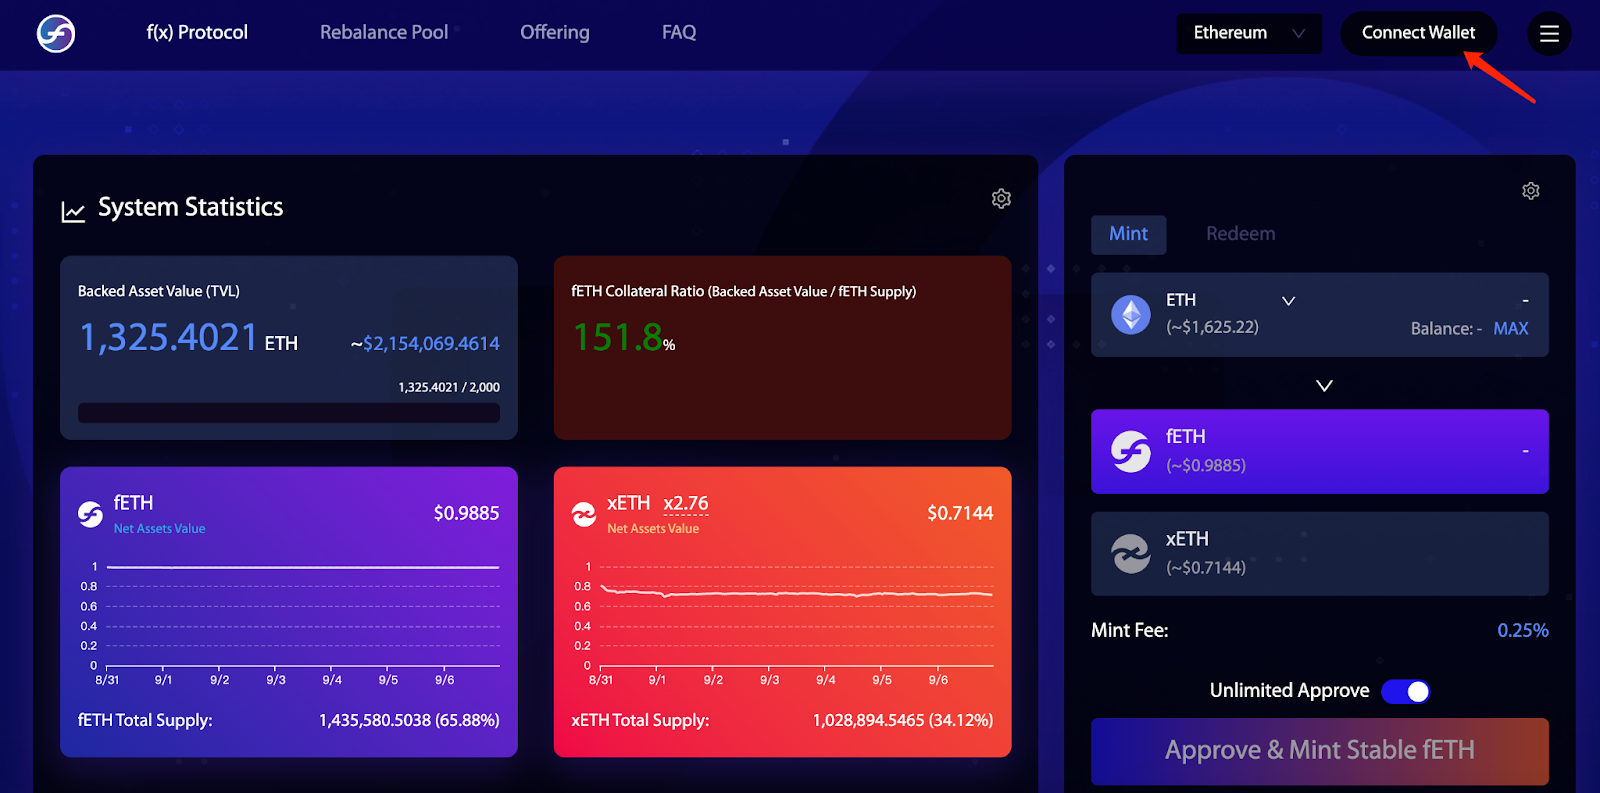Select xETH as the mint output token
The height and width of the screenshot is (793, 1600).
pyautogui.click(x=1320, y=554)
